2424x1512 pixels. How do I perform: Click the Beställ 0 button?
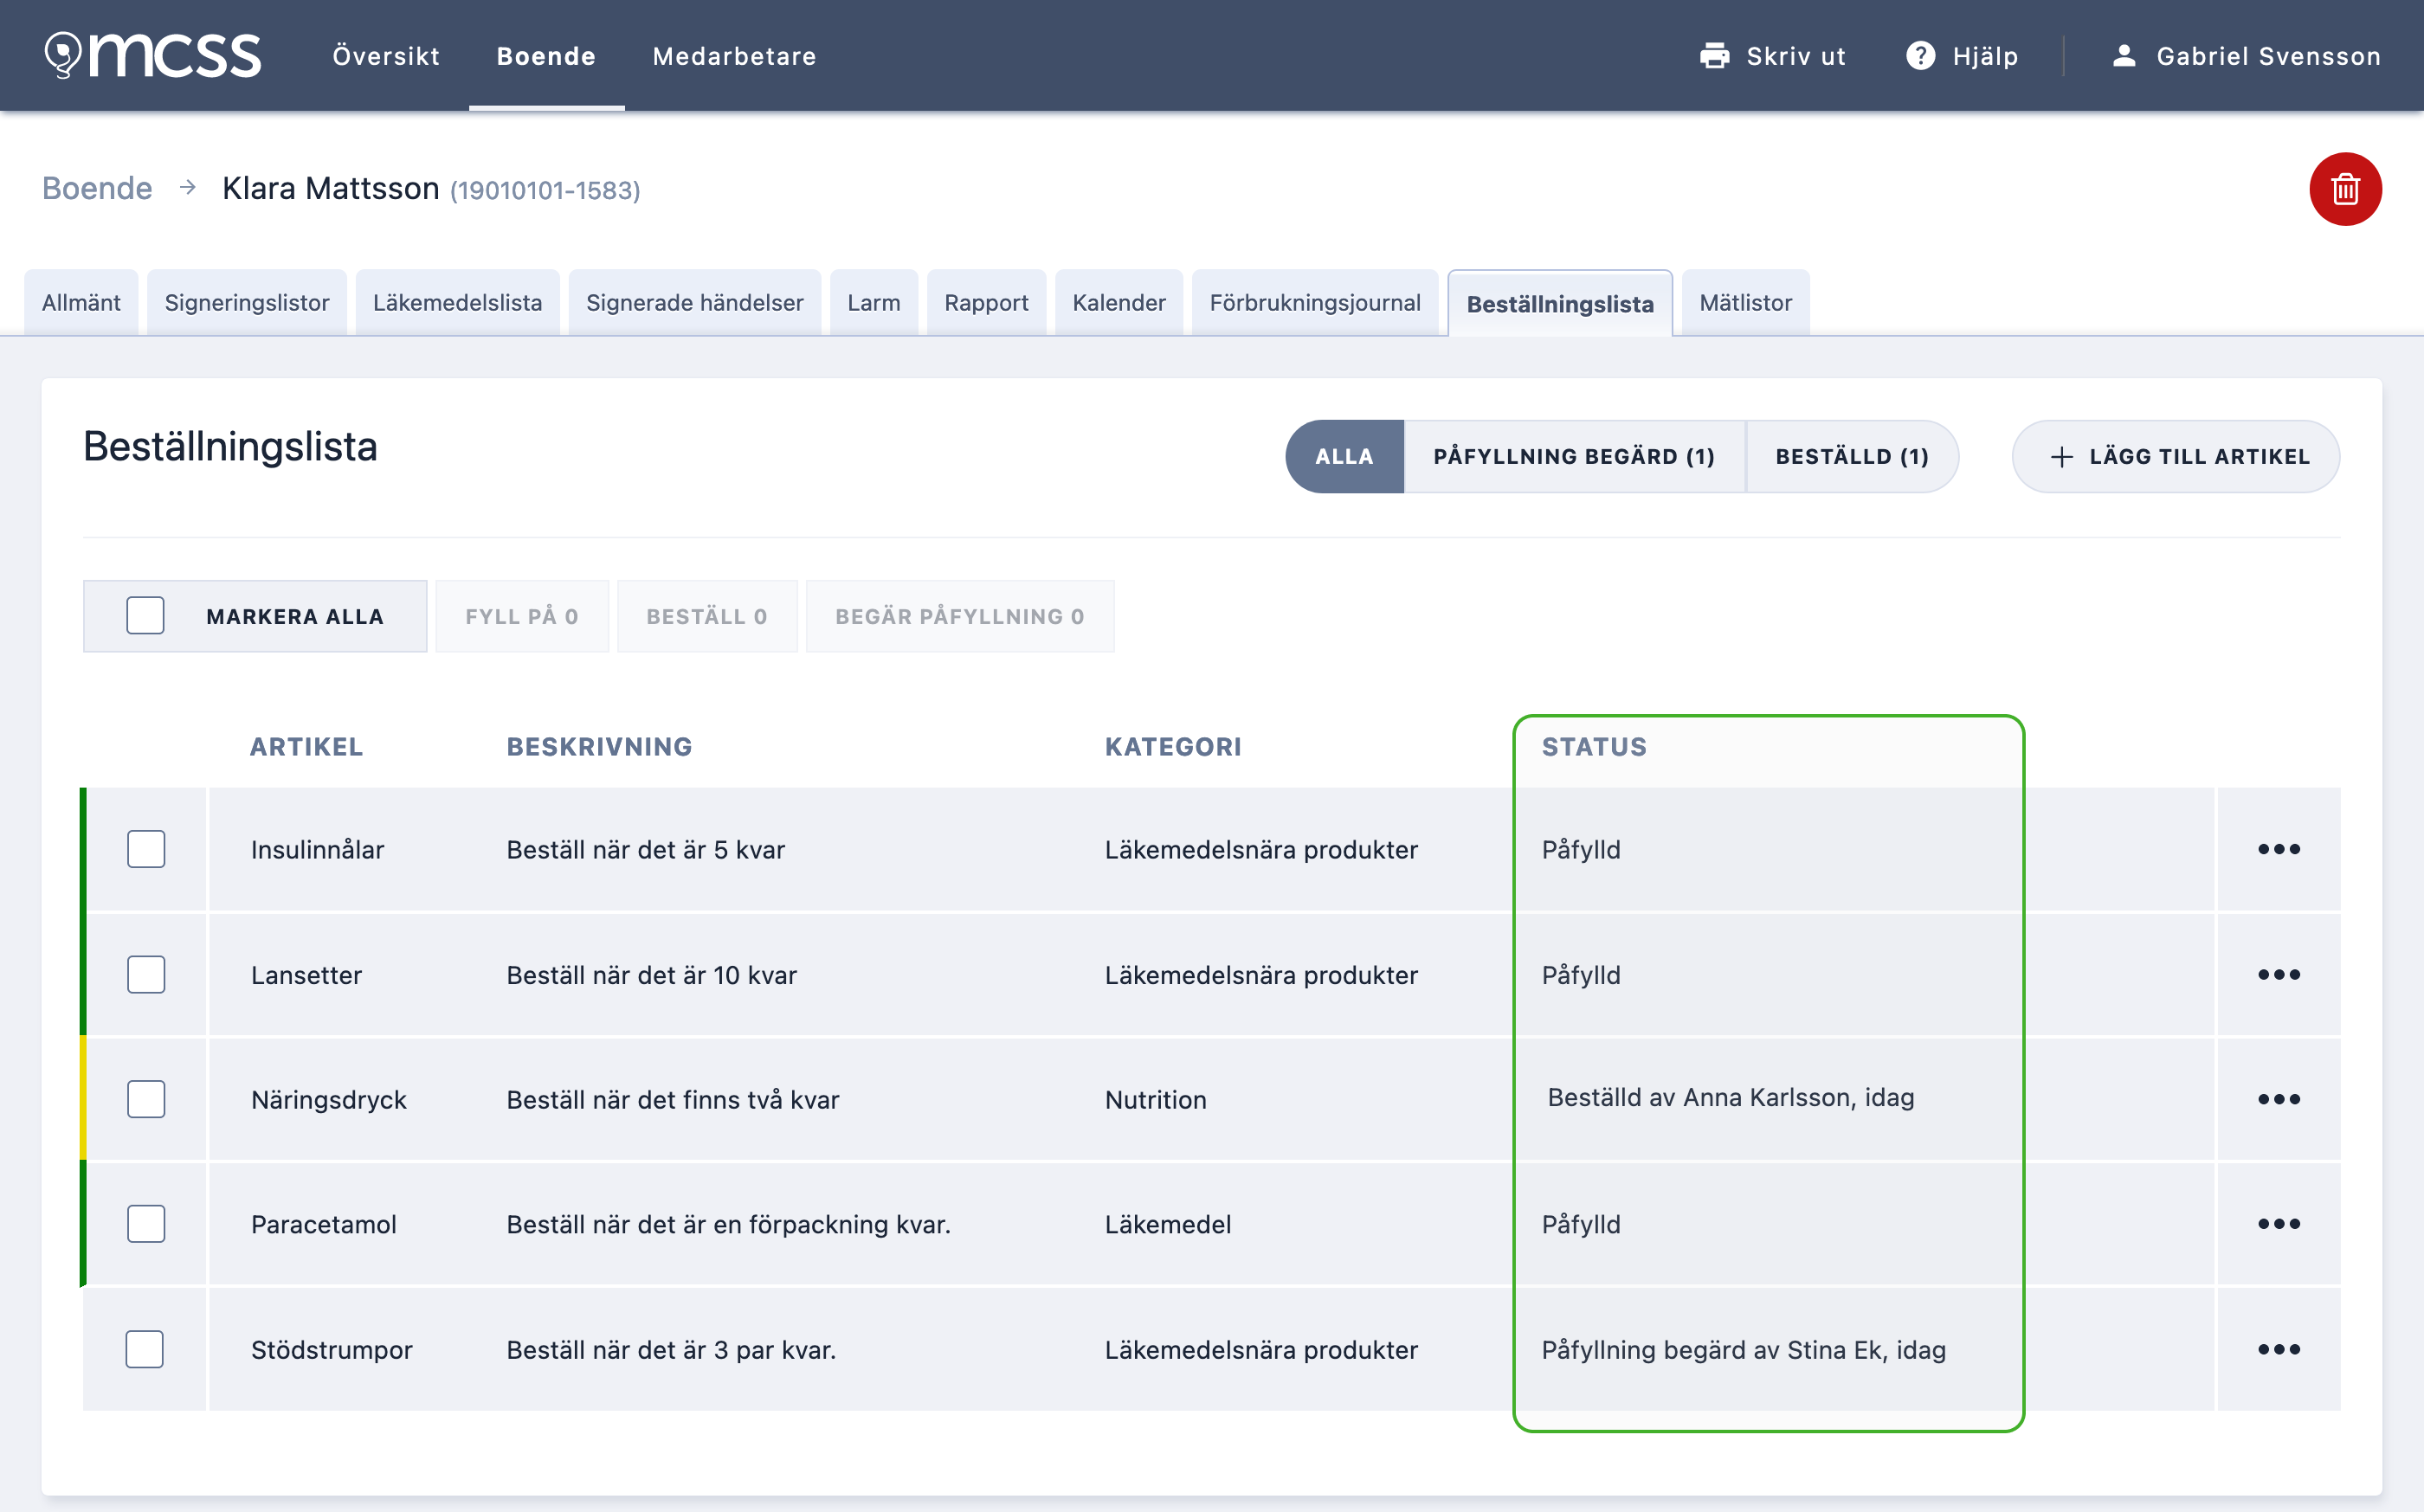coord(707,616)
